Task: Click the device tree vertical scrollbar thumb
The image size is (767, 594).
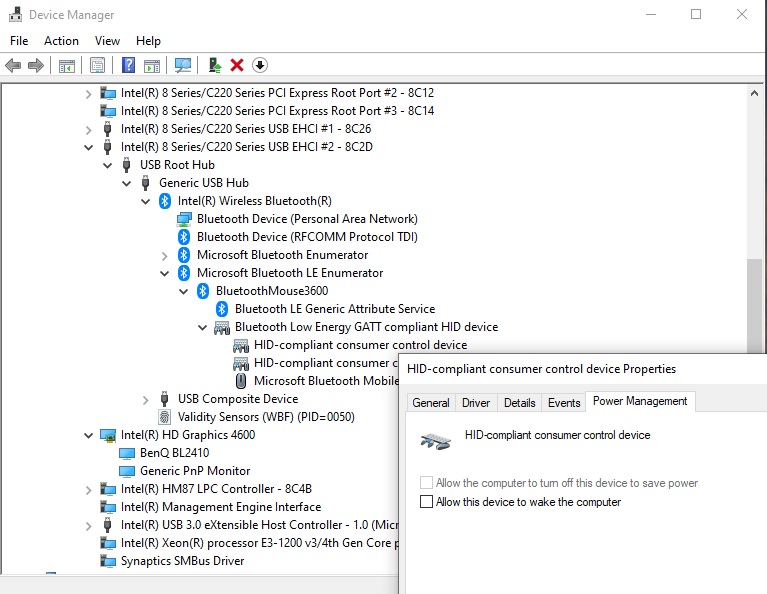Action: coord(754,305)
